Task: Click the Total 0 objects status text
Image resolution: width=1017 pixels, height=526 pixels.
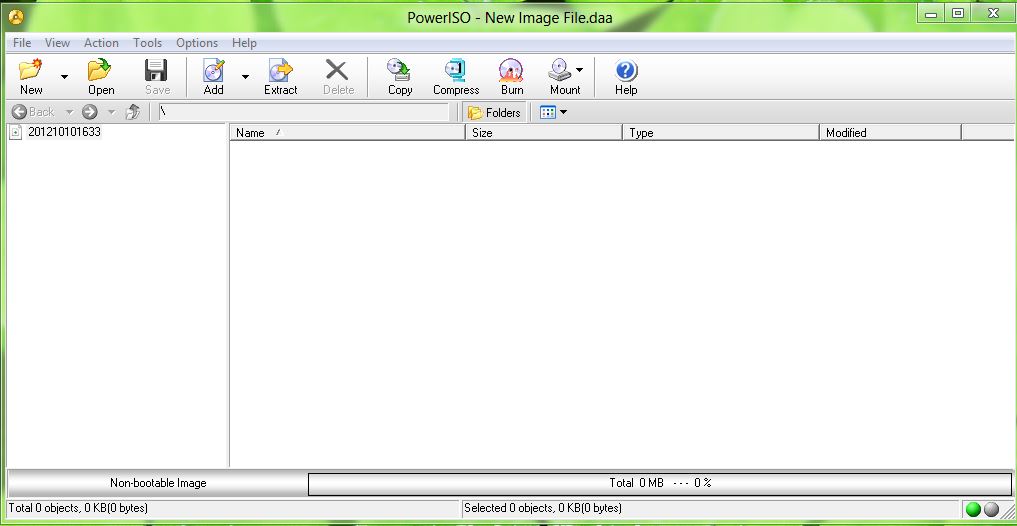Action: [x=78, y=508]
